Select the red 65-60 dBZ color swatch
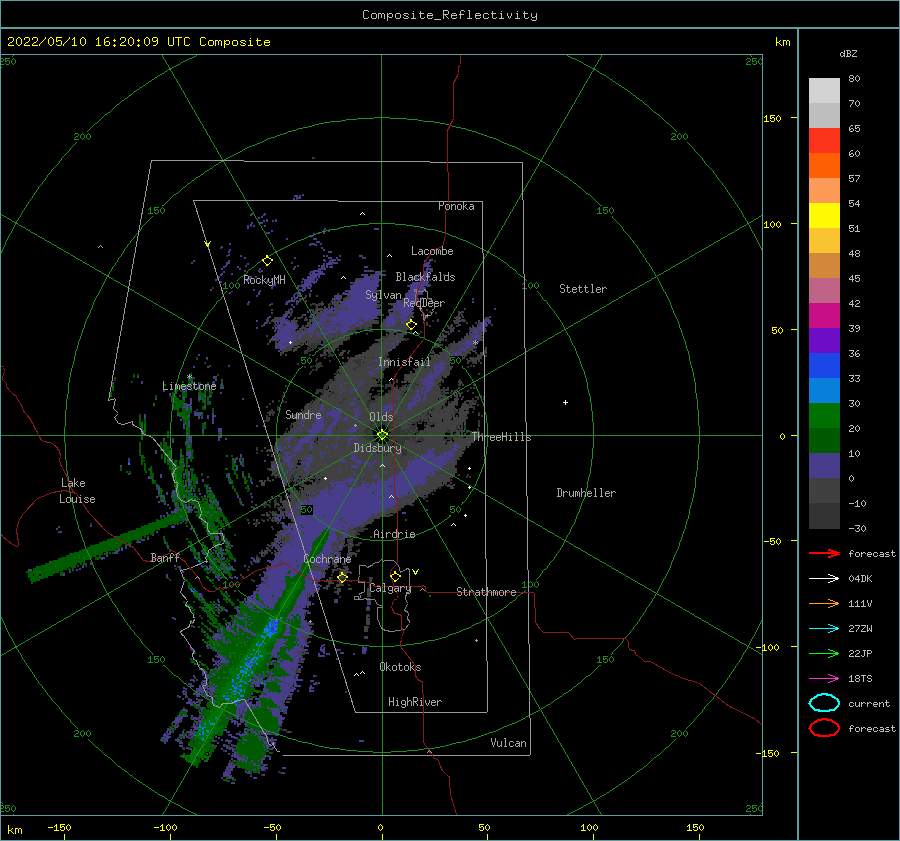This screenshot has width=900, height=841. point(824,141)
